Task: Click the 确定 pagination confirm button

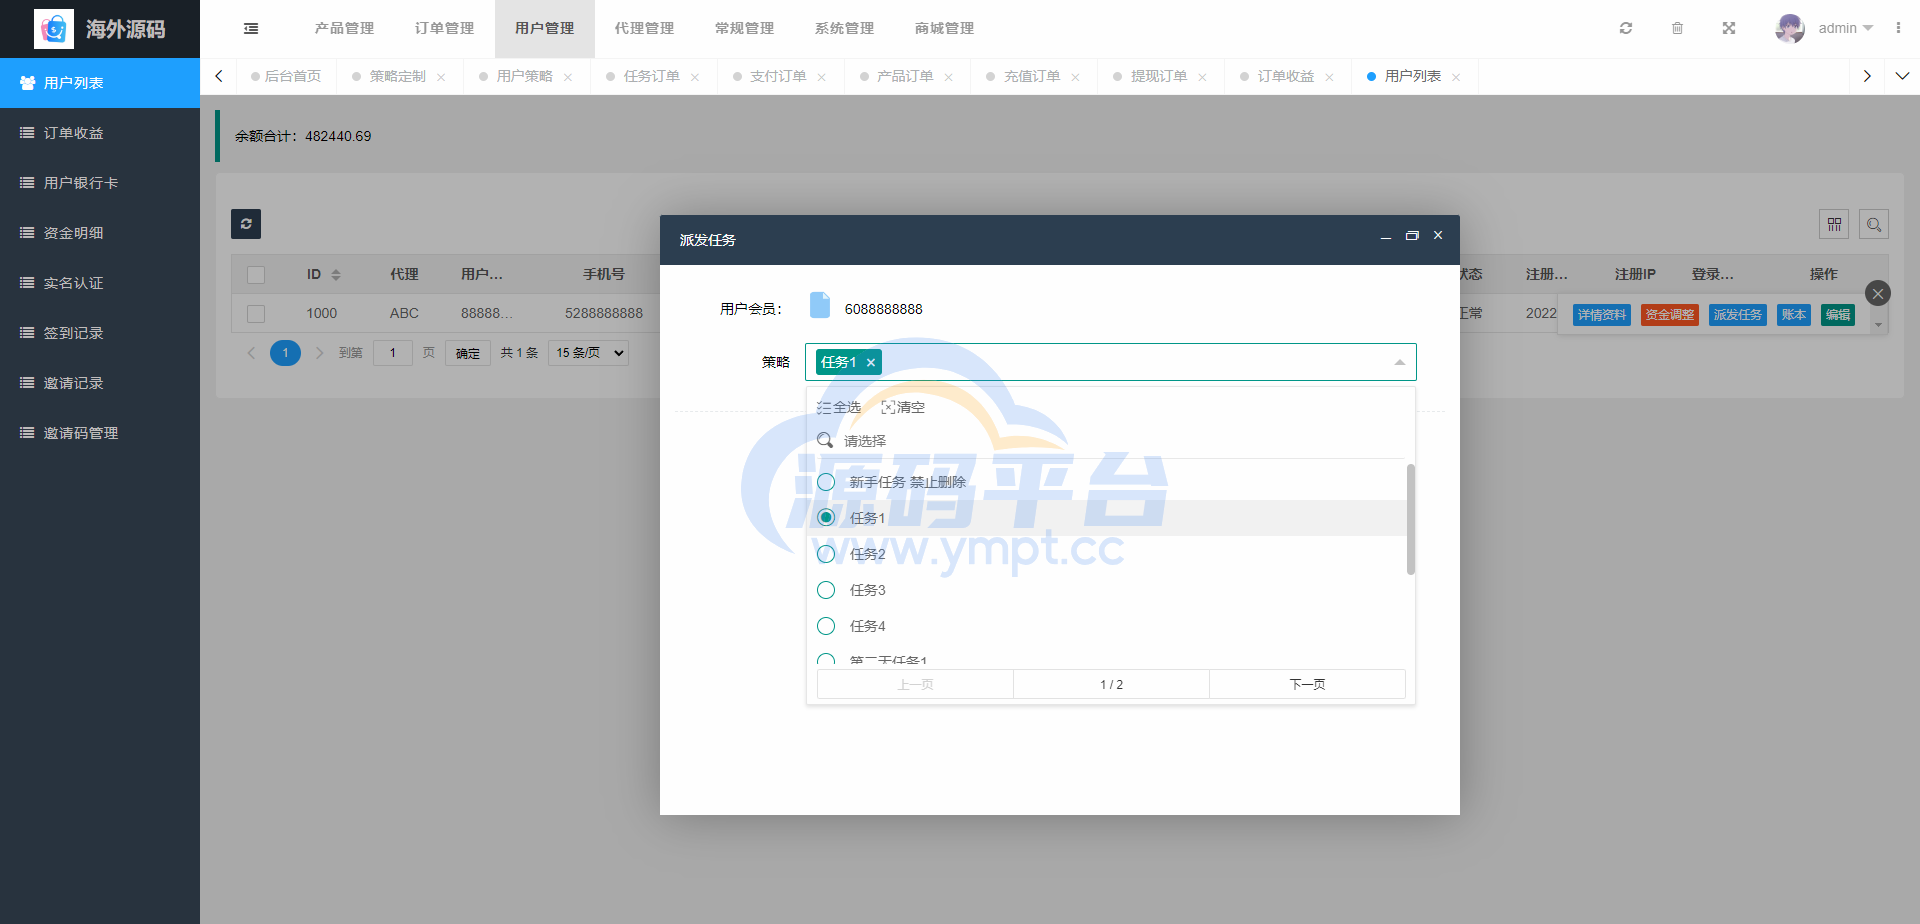Action: (468, 353)
